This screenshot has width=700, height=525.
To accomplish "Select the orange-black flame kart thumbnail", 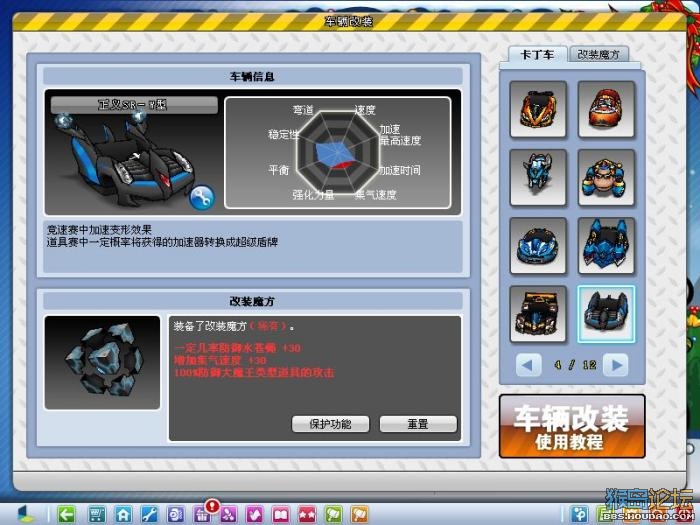I will [538, 109].
